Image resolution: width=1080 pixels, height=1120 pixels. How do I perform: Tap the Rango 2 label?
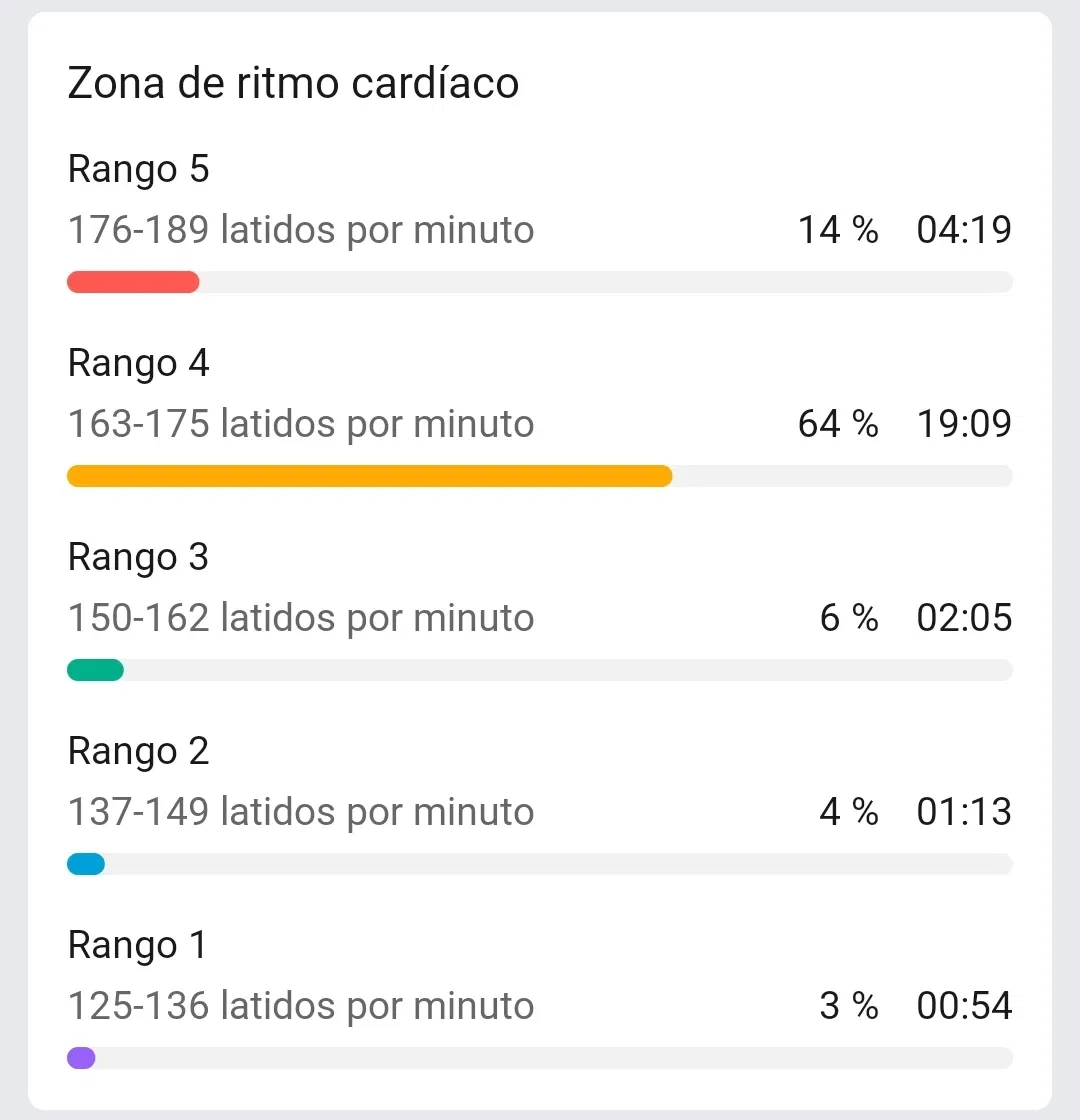138,751
